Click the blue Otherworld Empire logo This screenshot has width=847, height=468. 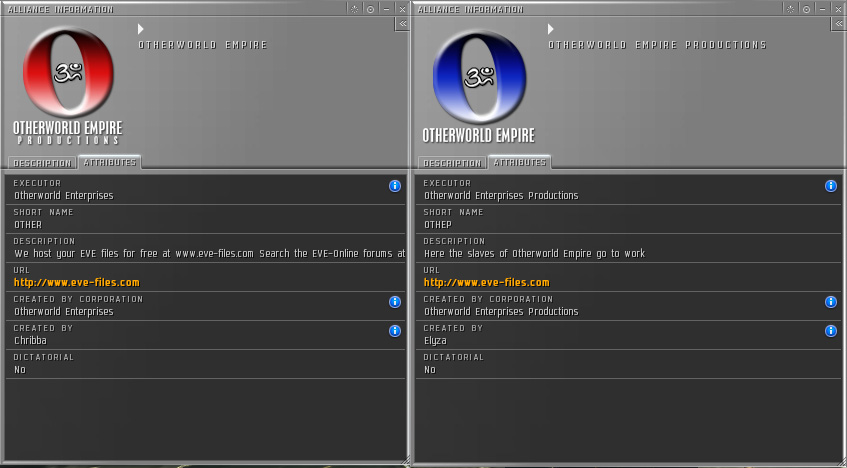pos(479,86)
